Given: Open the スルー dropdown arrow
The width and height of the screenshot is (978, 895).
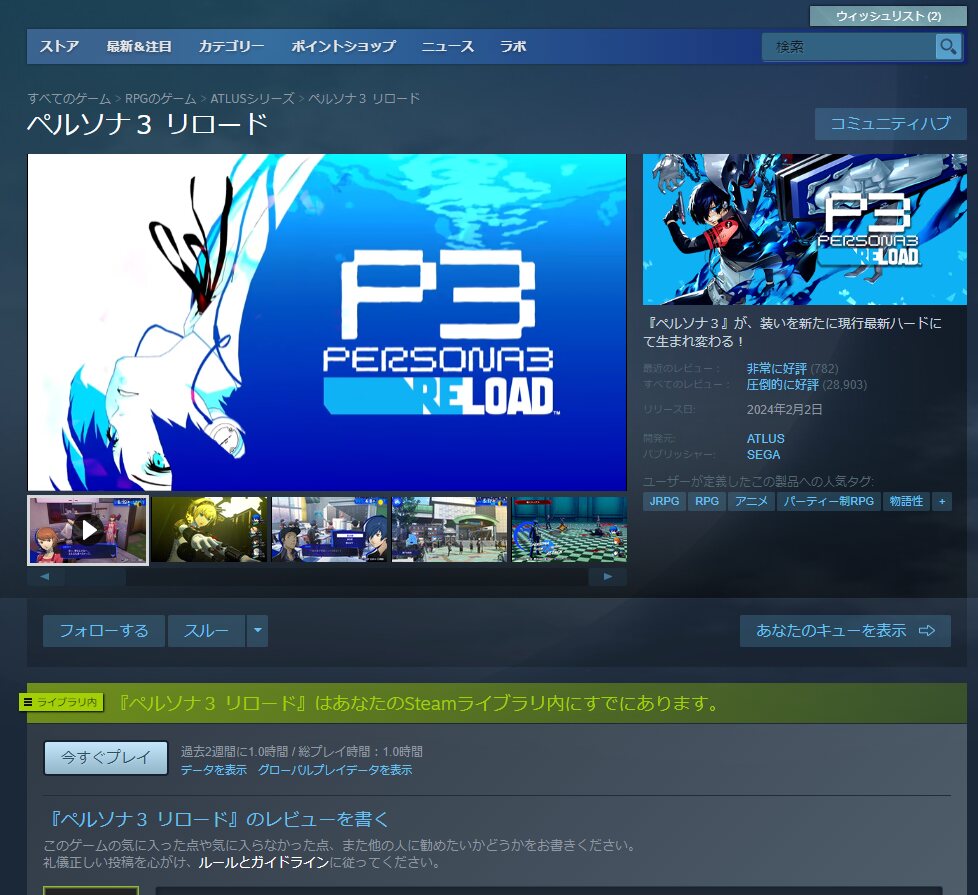Looking at the screenshot, I should pos(258,631).
